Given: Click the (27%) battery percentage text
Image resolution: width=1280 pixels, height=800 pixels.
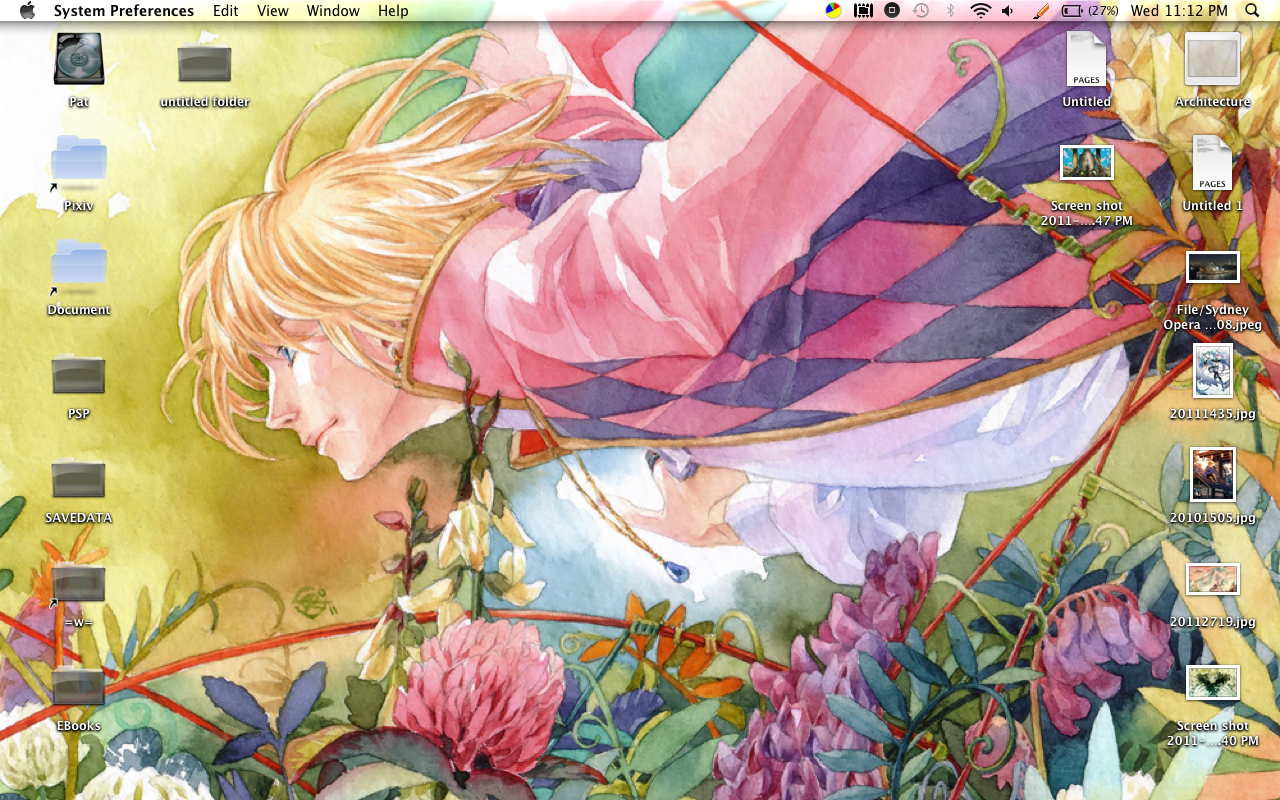Looking at the screenshot, I should (x=1104, y=11).
